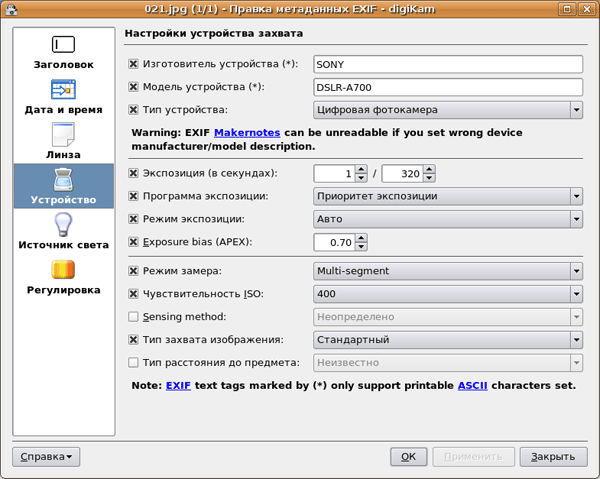Open the Дата и время calendar icon
This screenshot has width=600, height=479.
[x=63, y=89]
